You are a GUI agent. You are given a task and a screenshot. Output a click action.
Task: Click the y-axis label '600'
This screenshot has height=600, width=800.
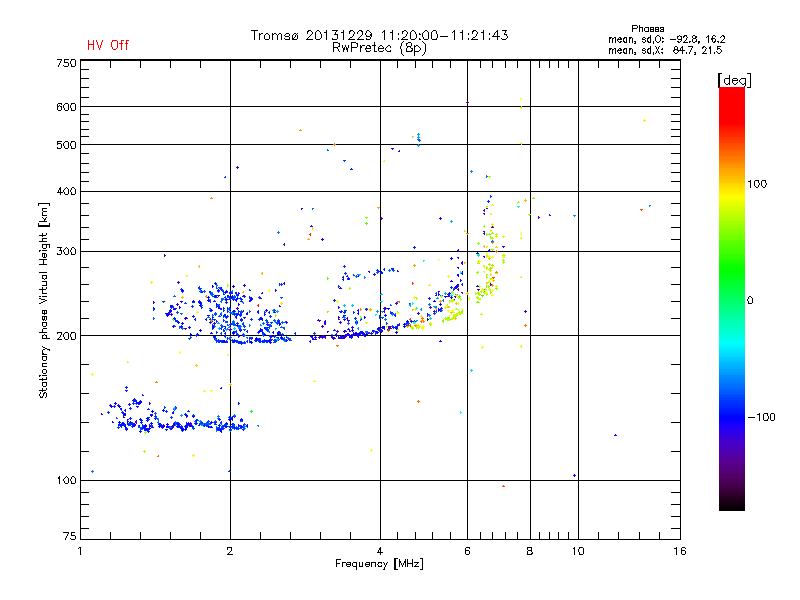point(66,107)
